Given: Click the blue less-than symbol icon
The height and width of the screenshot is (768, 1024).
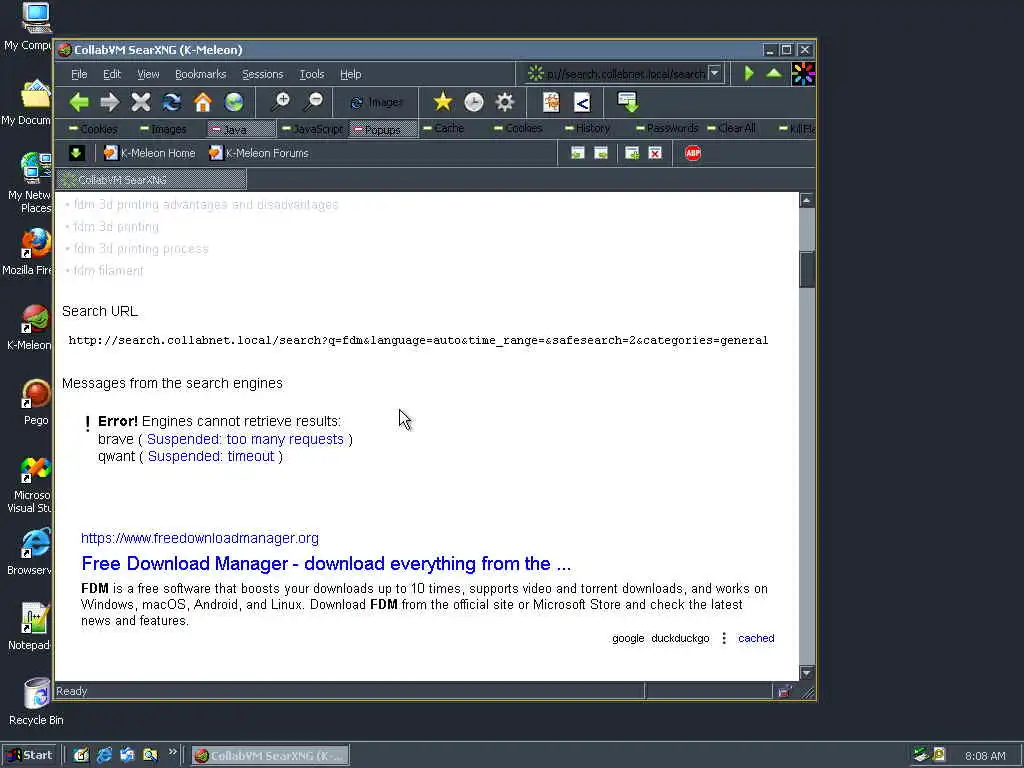Looking at the screenshot, I should (x=582, y=102).
